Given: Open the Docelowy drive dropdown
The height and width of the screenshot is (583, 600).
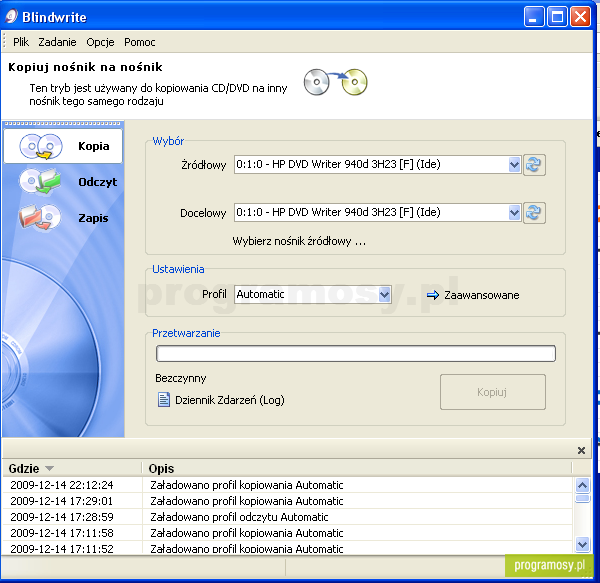Looking at the screenshot, I should [514, 213].
